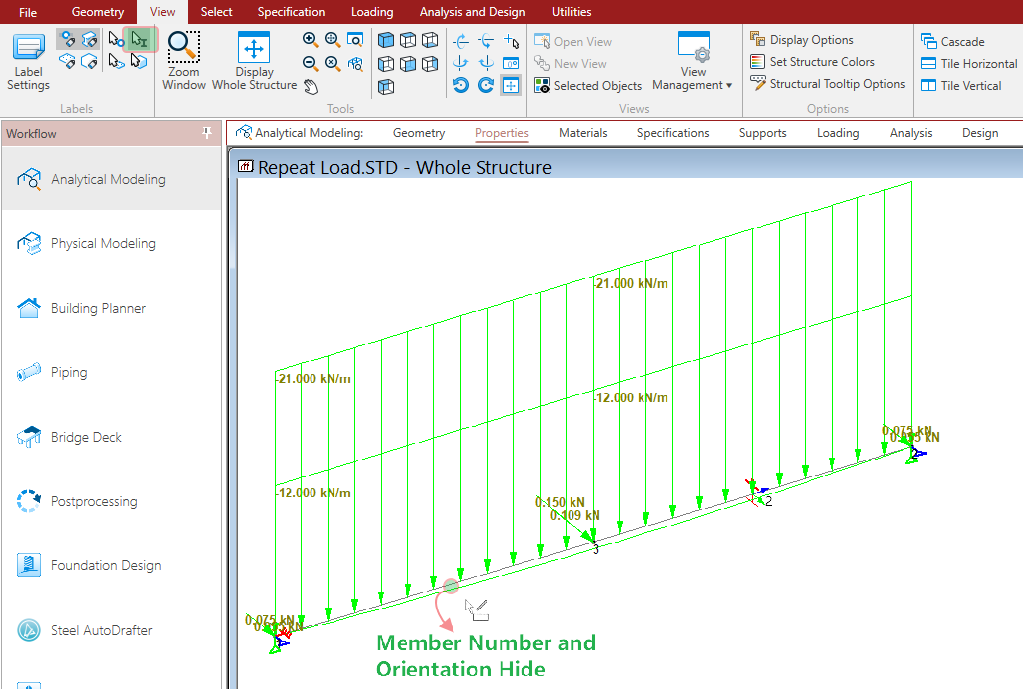Switch to ribbon Geometry tab

98,12
